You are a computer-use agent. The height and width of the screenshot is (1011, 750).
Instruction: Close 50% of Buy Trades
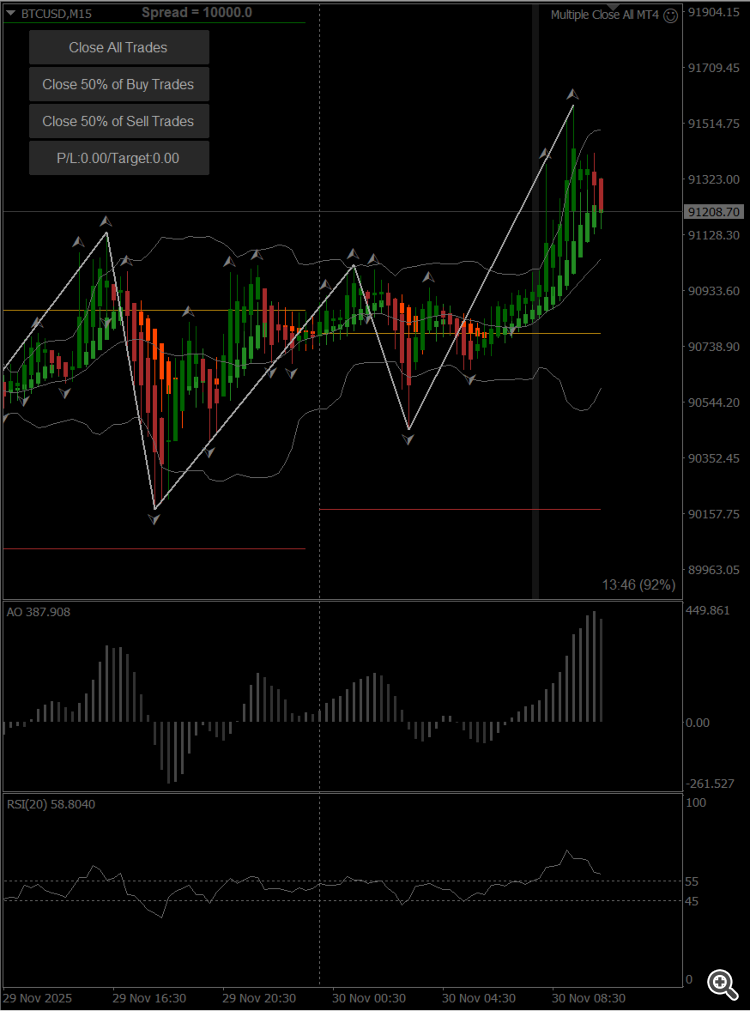(x=119, y=84)
